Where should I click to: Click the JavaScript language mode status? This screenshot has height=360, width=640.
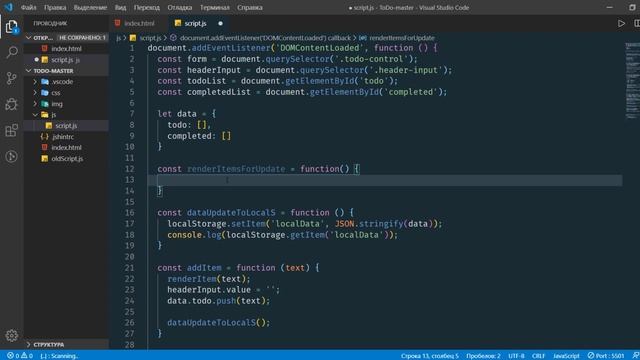tap(566, 356)
